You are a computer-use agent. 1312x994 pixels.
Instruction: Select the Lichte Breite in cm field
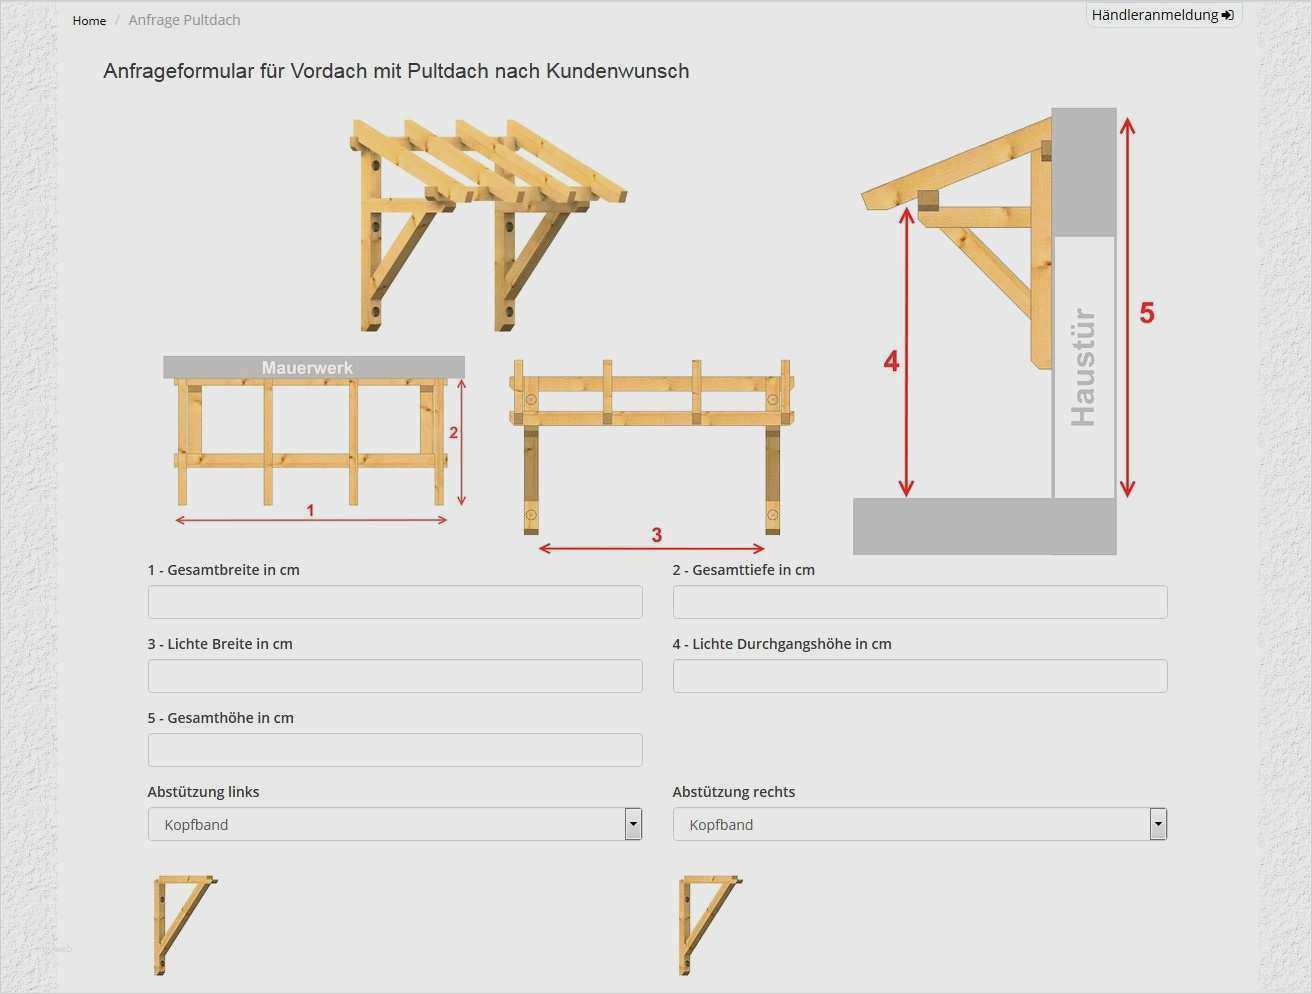coord(395,676)
